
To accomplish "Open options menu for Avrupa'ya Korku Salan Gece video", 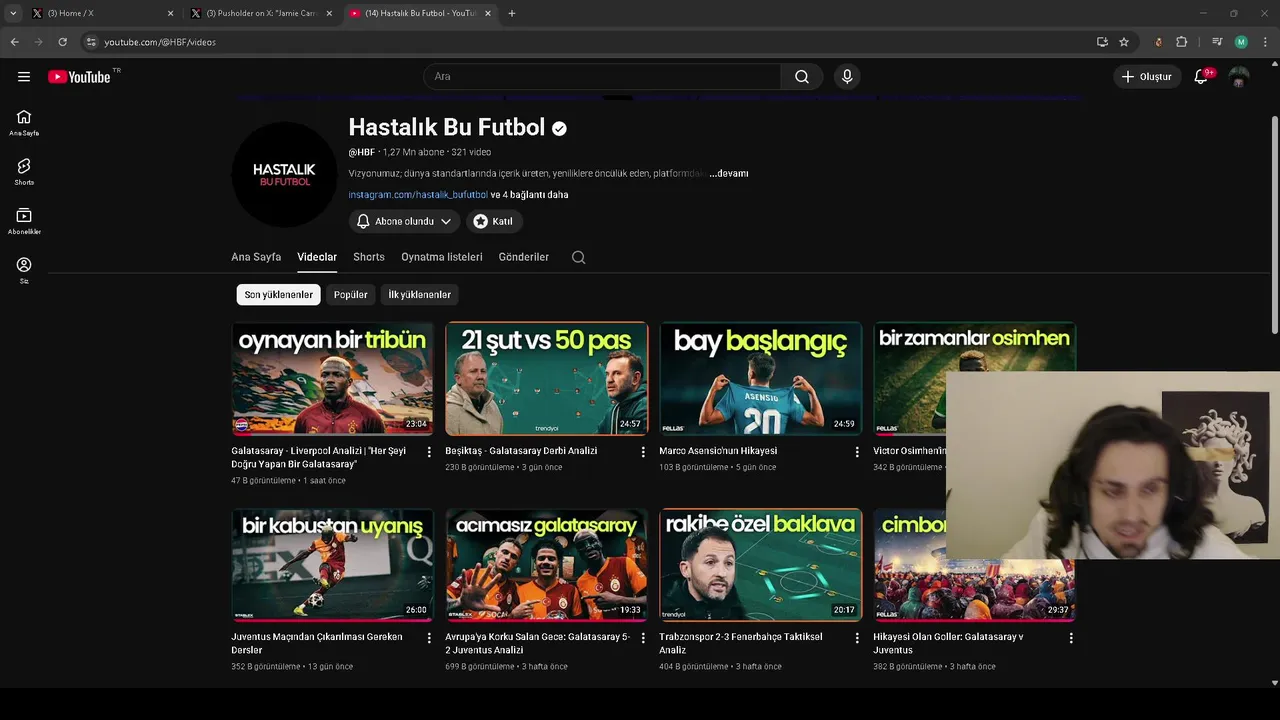I will 643,638.
